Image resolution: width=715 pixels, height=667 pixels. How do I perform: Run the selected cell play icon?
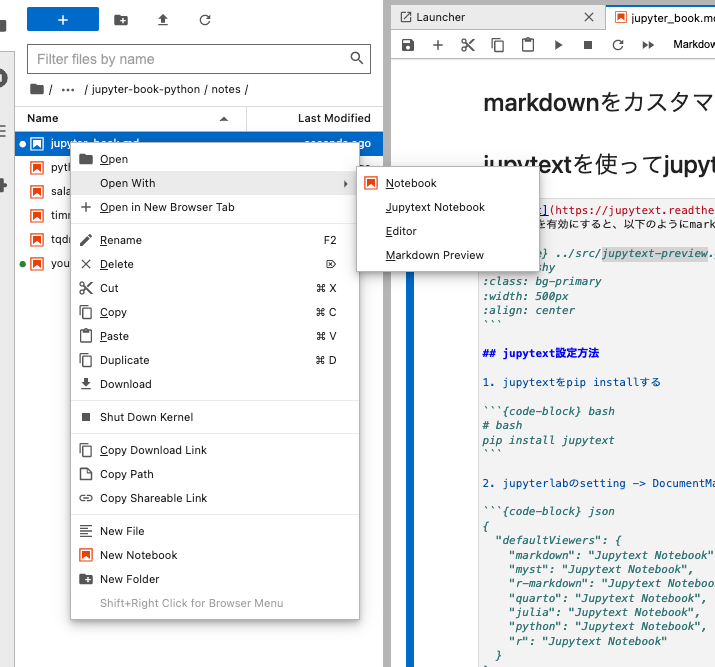tap(558, 45)
